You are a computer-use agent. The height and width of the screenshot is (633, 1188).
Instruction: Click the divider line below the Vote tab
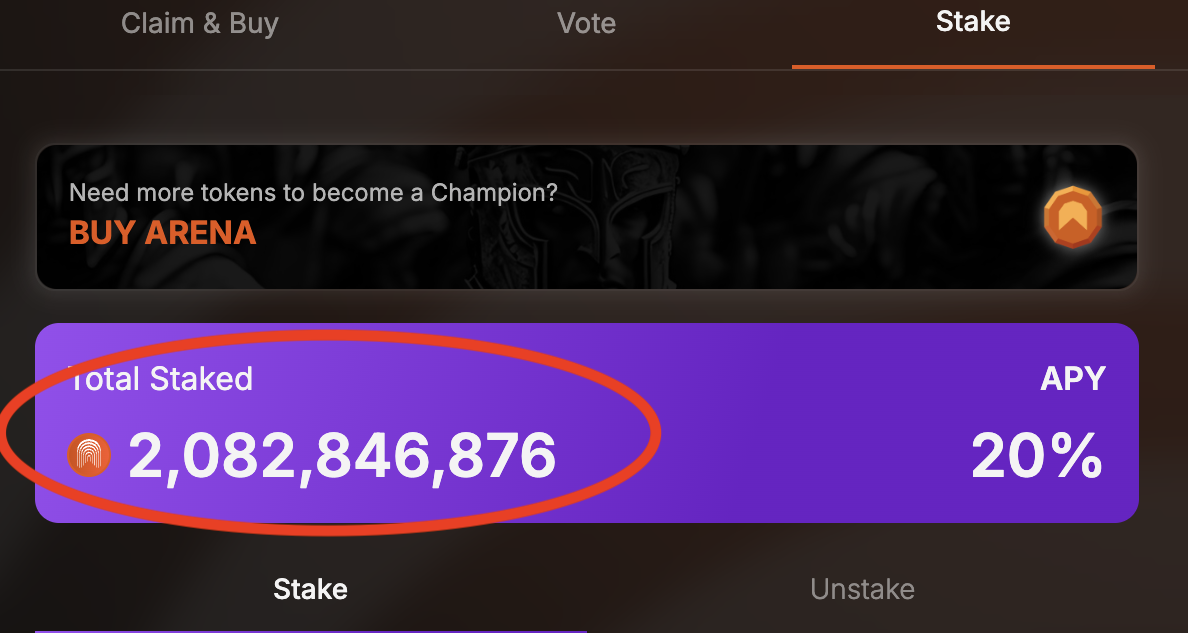[x=586, y=70]
